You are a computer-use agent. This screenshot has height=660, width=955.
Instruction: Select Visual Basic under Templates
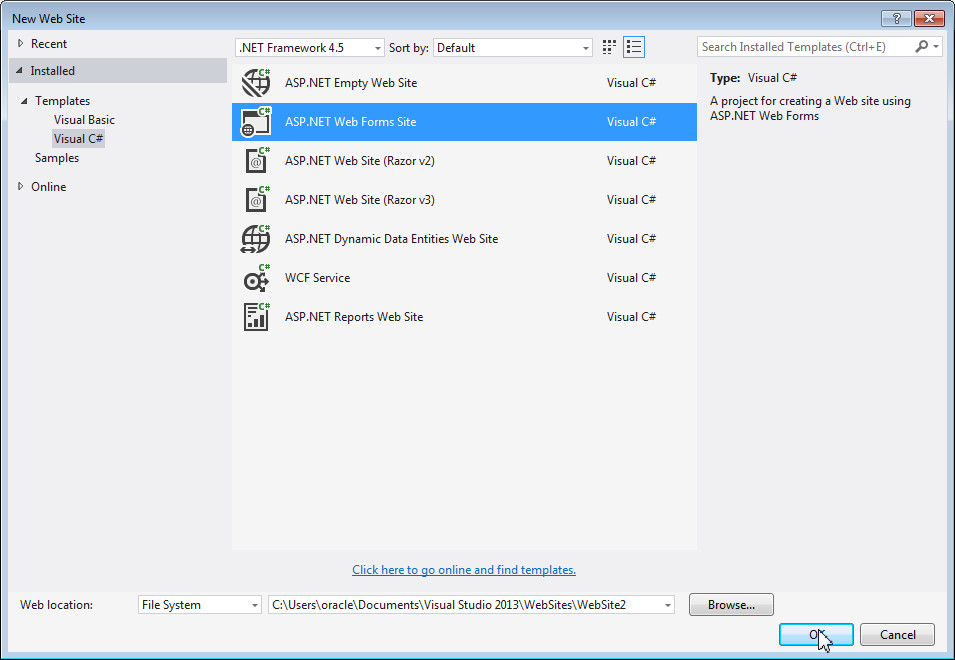tap(84, 120)
